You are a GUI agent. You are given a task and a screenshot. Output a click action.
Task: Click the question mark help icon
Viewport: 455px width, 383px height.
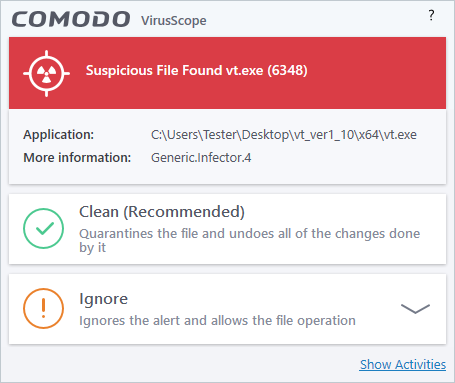(x=431, y=15)
